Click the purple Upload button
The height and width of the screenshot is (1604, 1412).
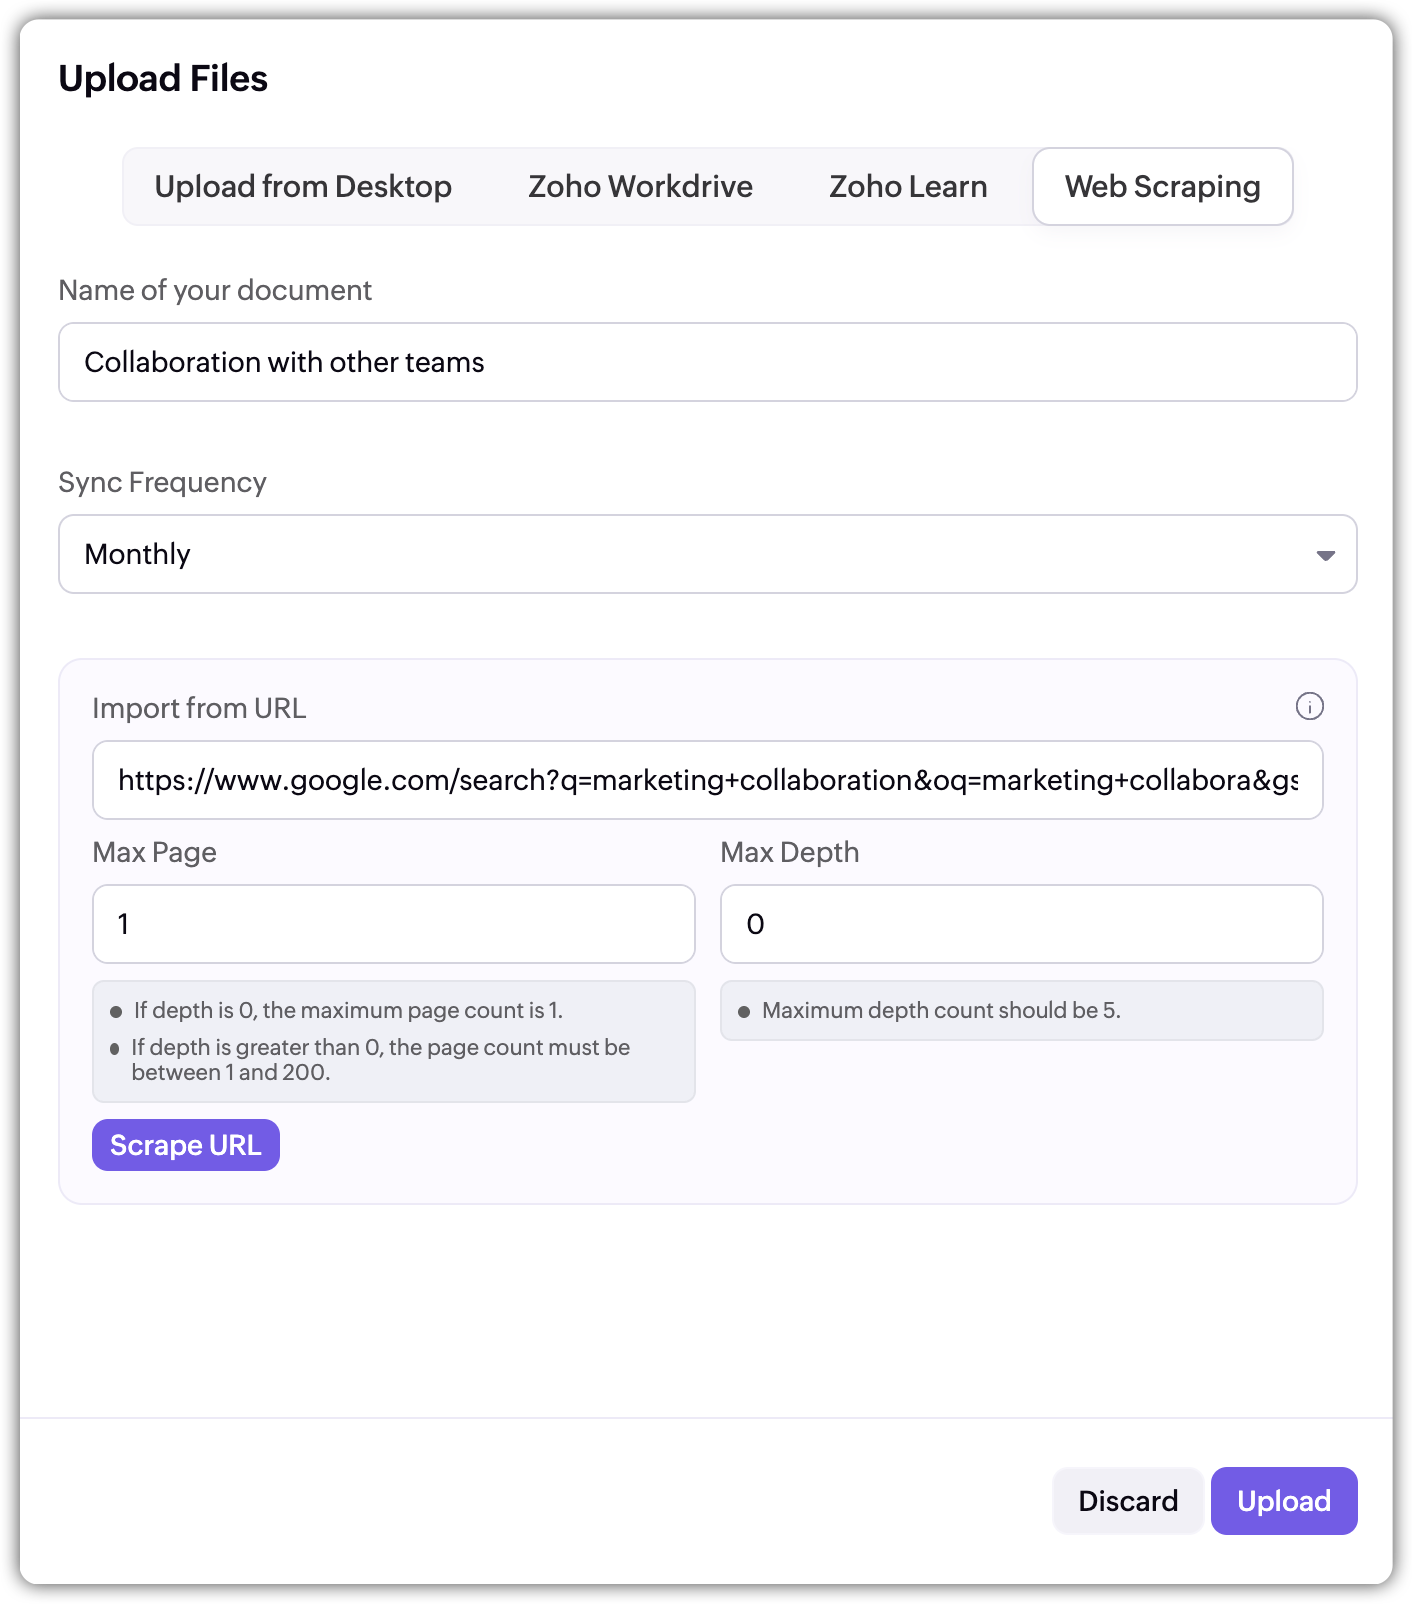click(1284, 1501)
